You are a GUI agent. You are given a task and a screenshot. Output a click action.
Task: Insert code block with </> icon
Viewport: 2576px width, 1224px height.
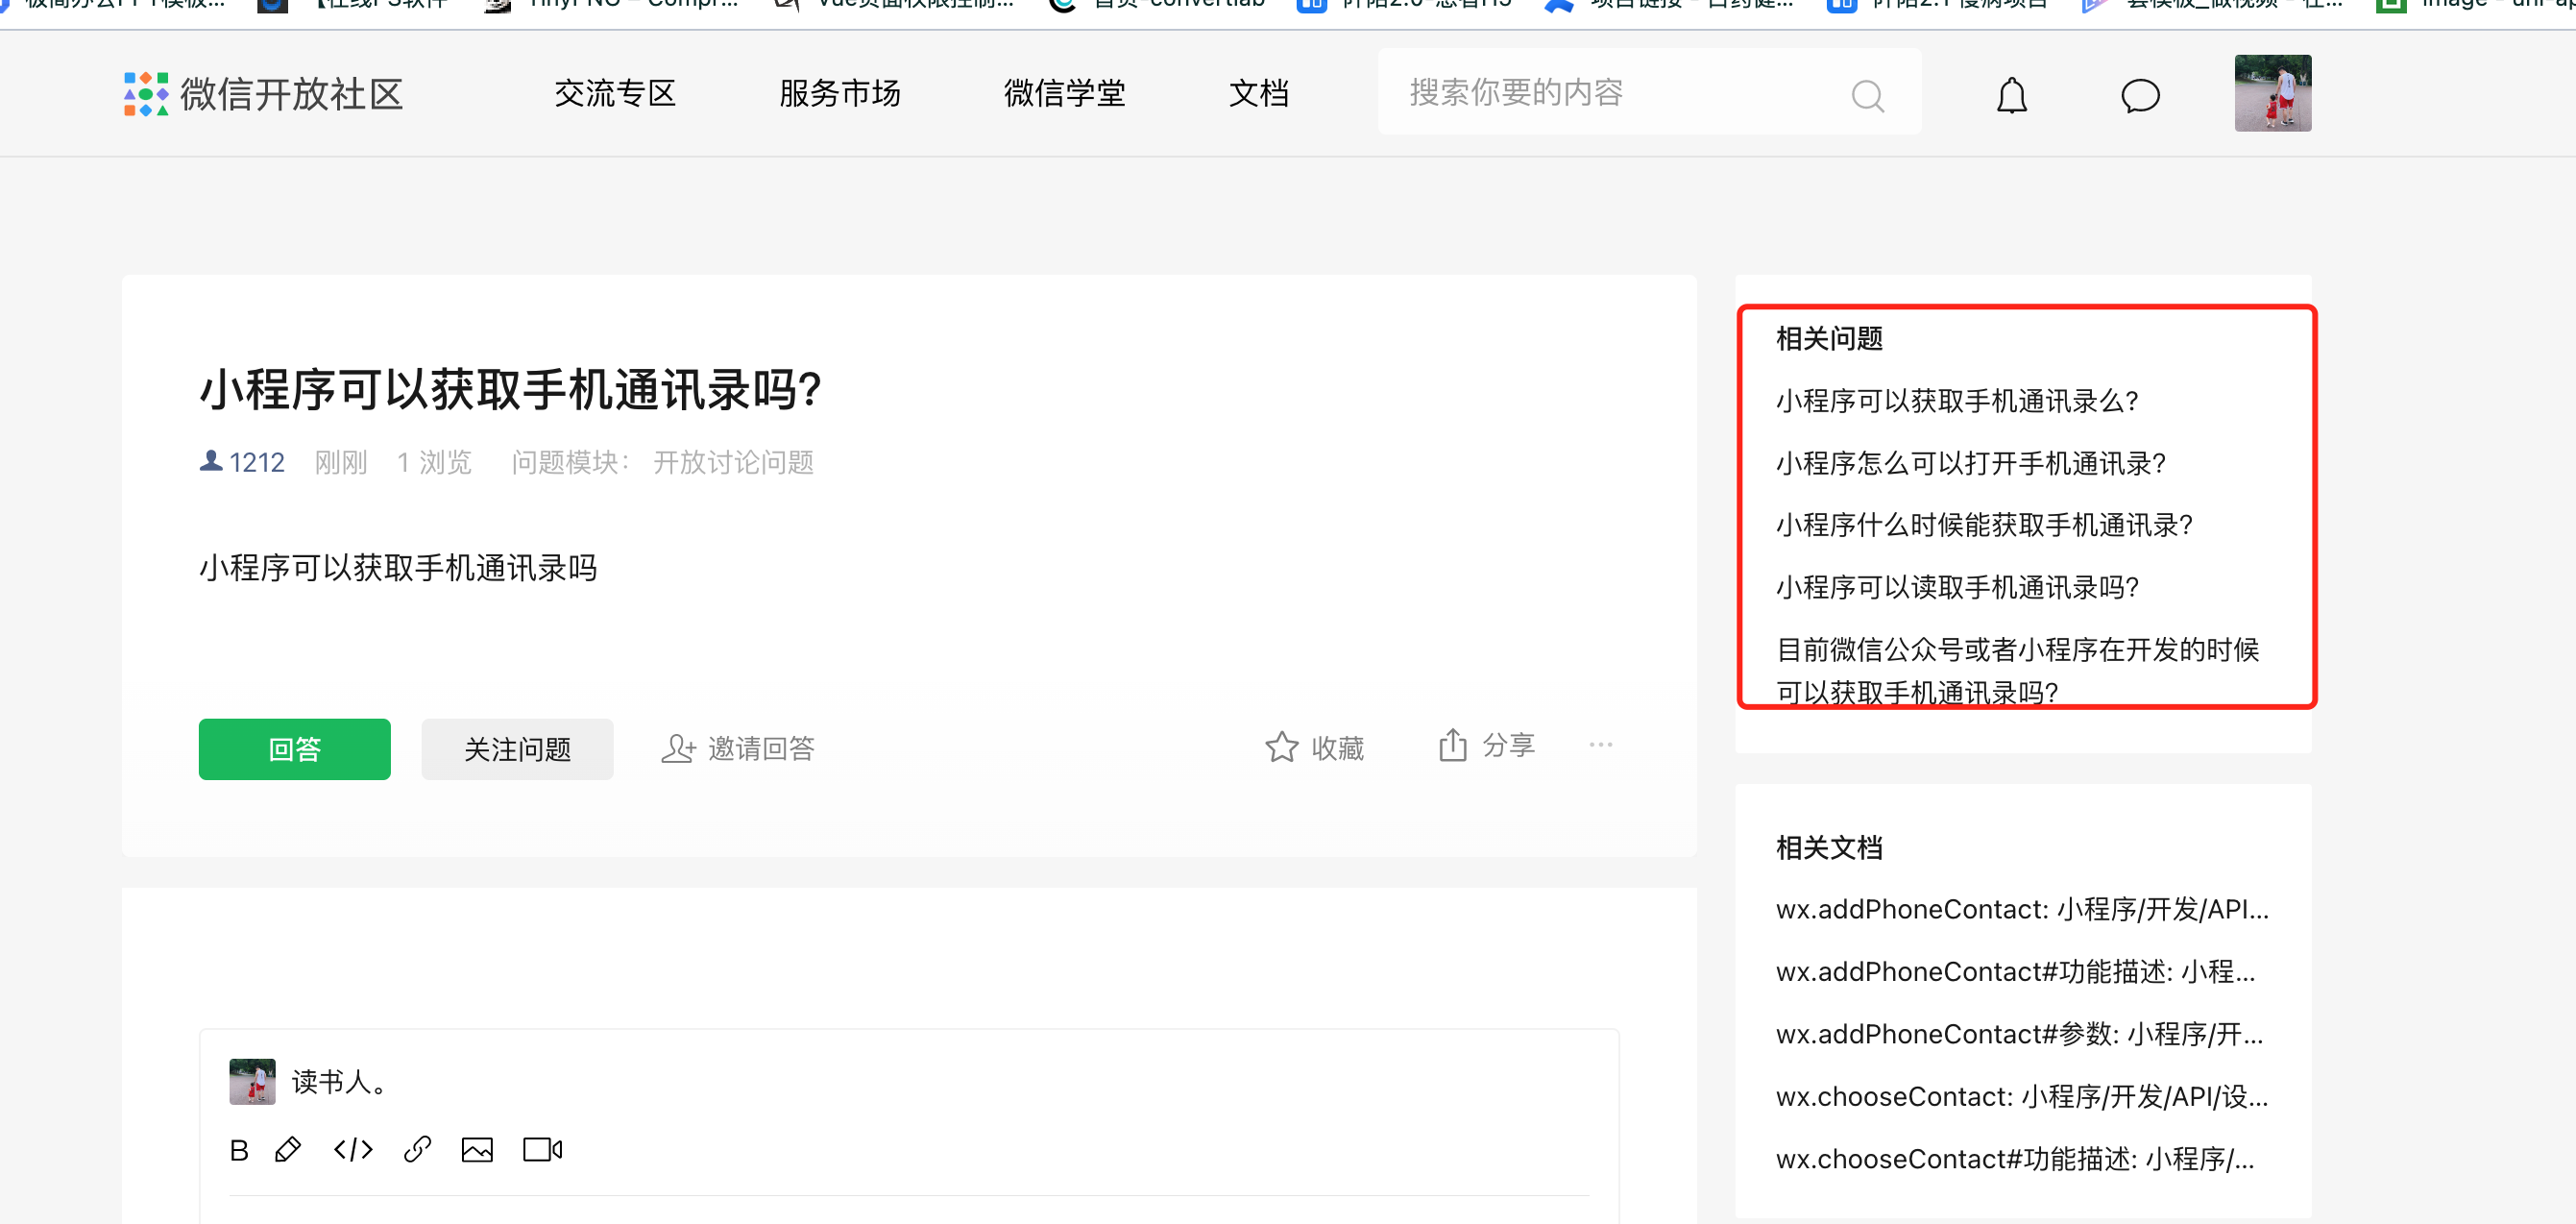353,1150
